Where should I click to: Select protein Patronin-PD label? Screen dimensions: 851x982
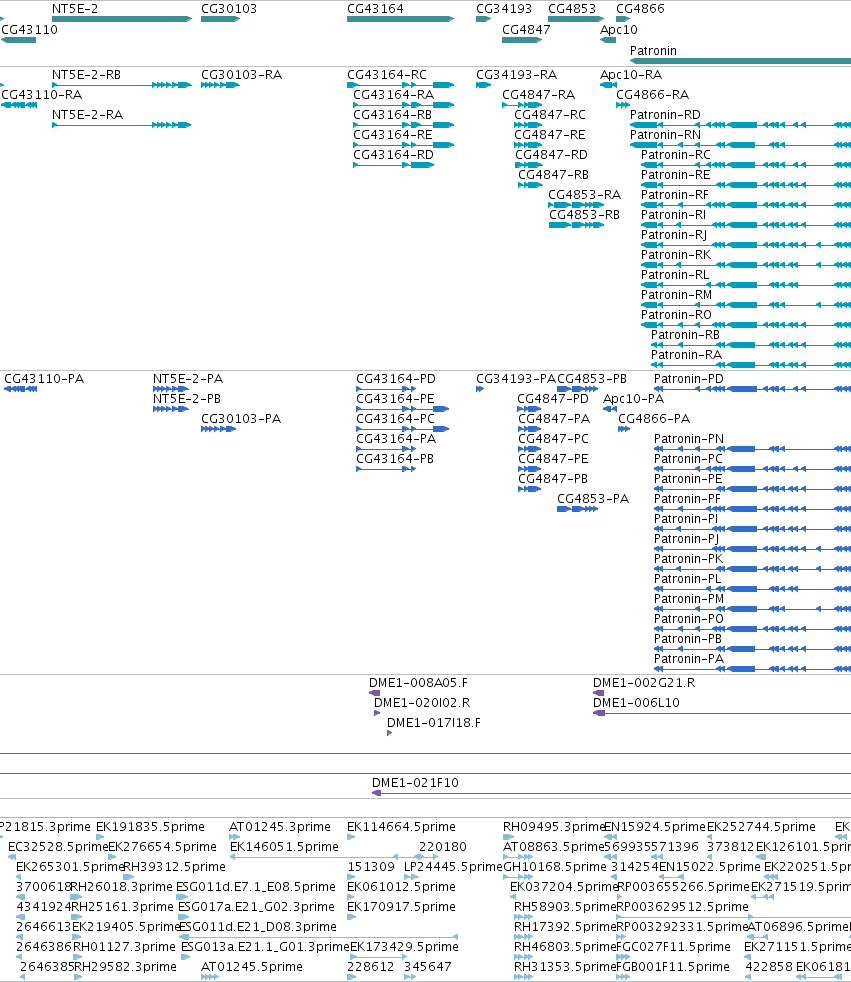tap(689, 379)
